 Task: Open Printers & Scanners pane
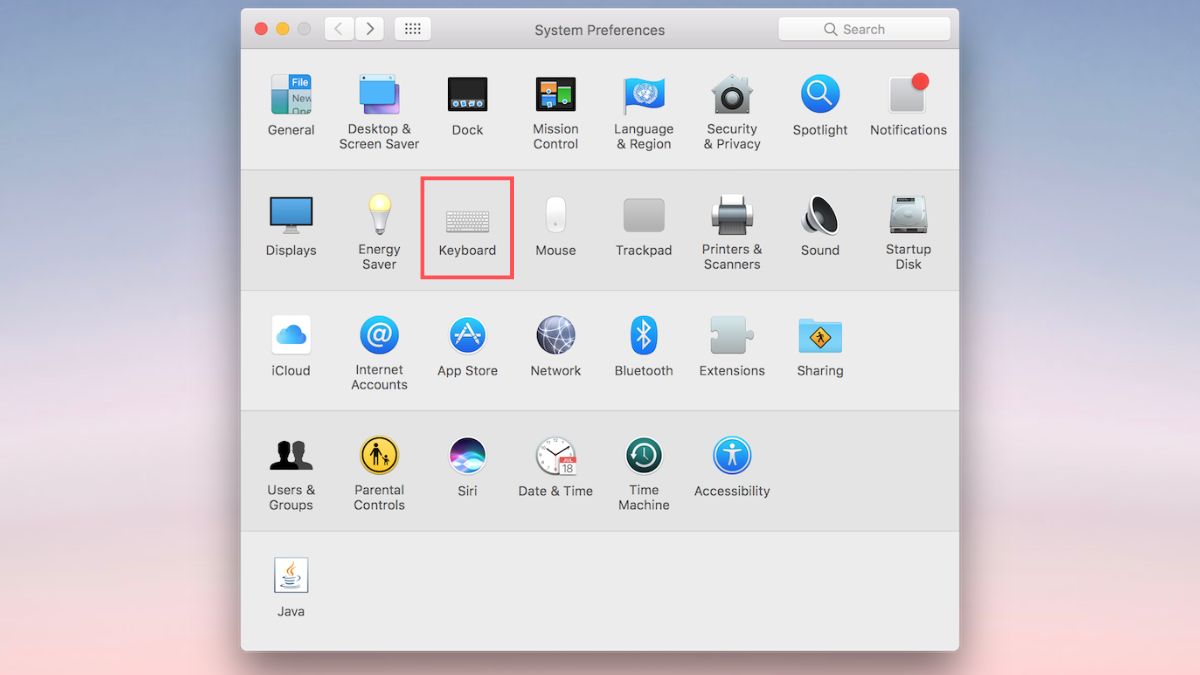pyautogui.click(x=732, y=232)
